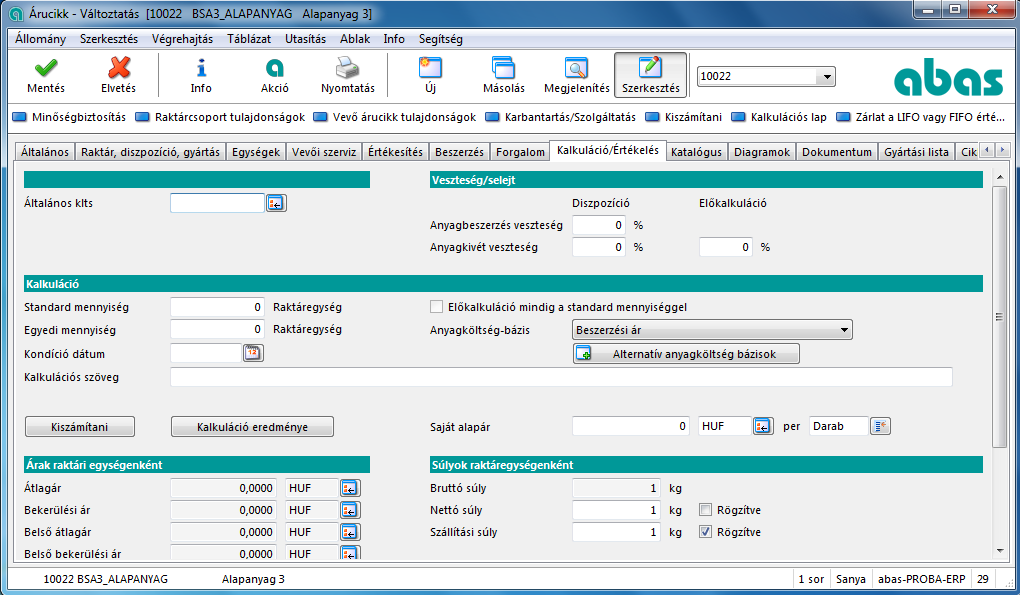The width and height of the screenshot is (1020, 595).
Task: Switch to the Diagramok tab
Action: click(x=762, y=152)
